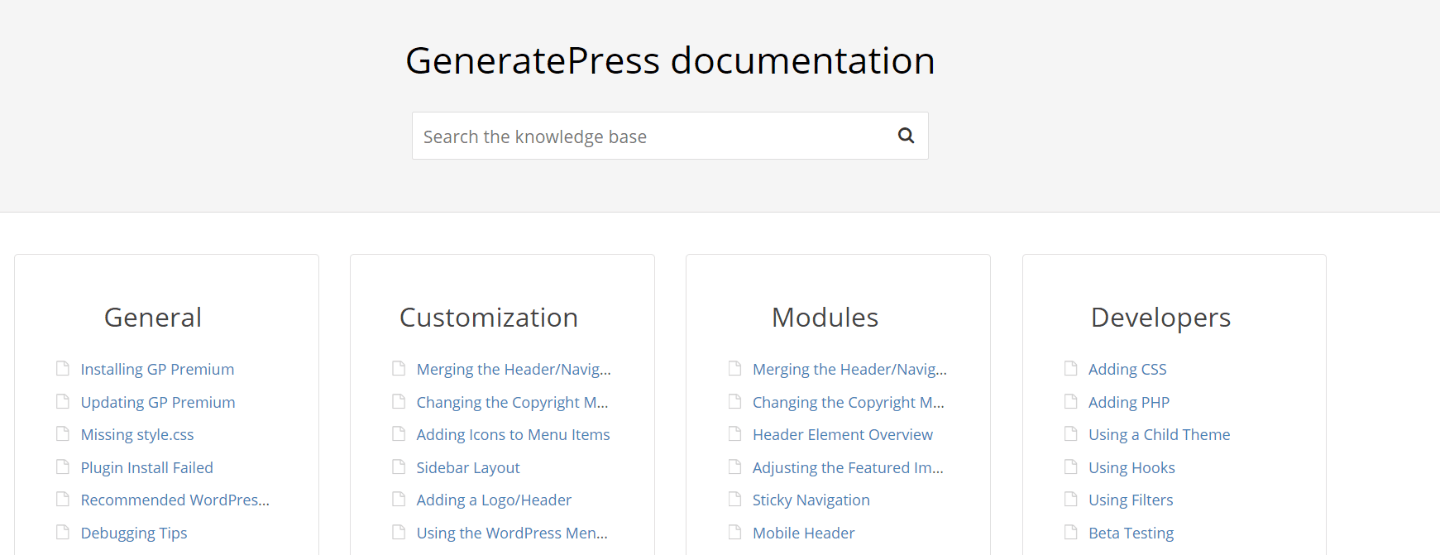Open 'Adjusting the Featured Im...' article

click(848, 467)
